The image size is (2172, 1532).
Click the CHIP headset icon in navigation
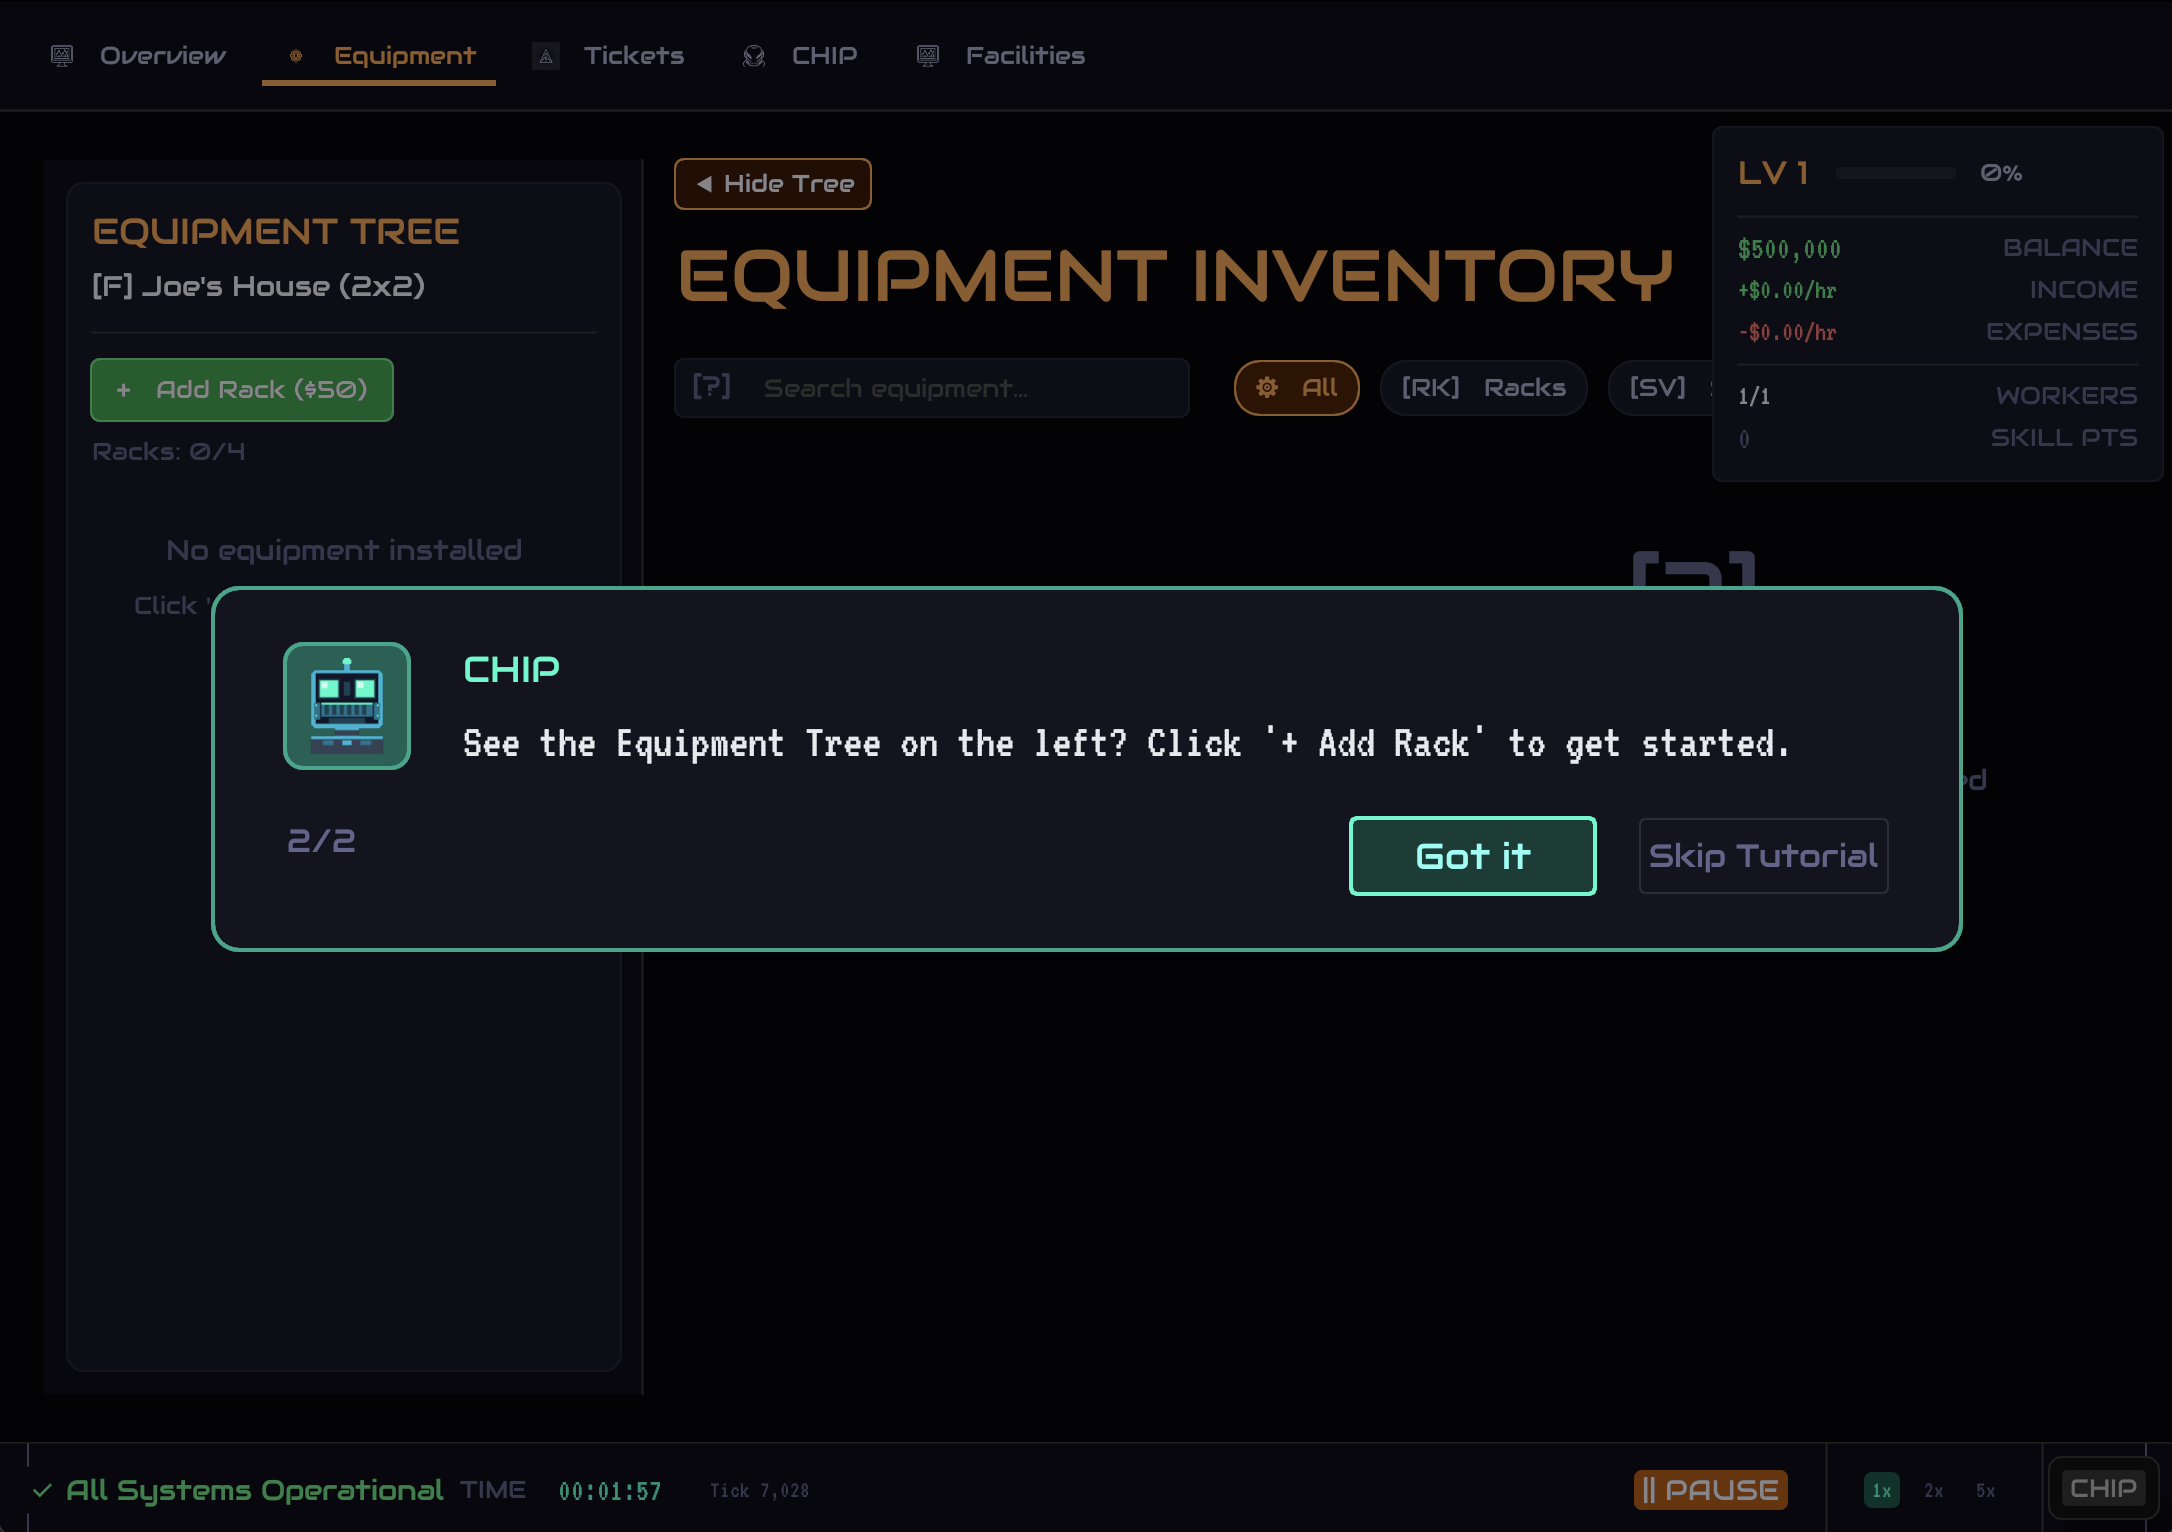click(754, 56)
